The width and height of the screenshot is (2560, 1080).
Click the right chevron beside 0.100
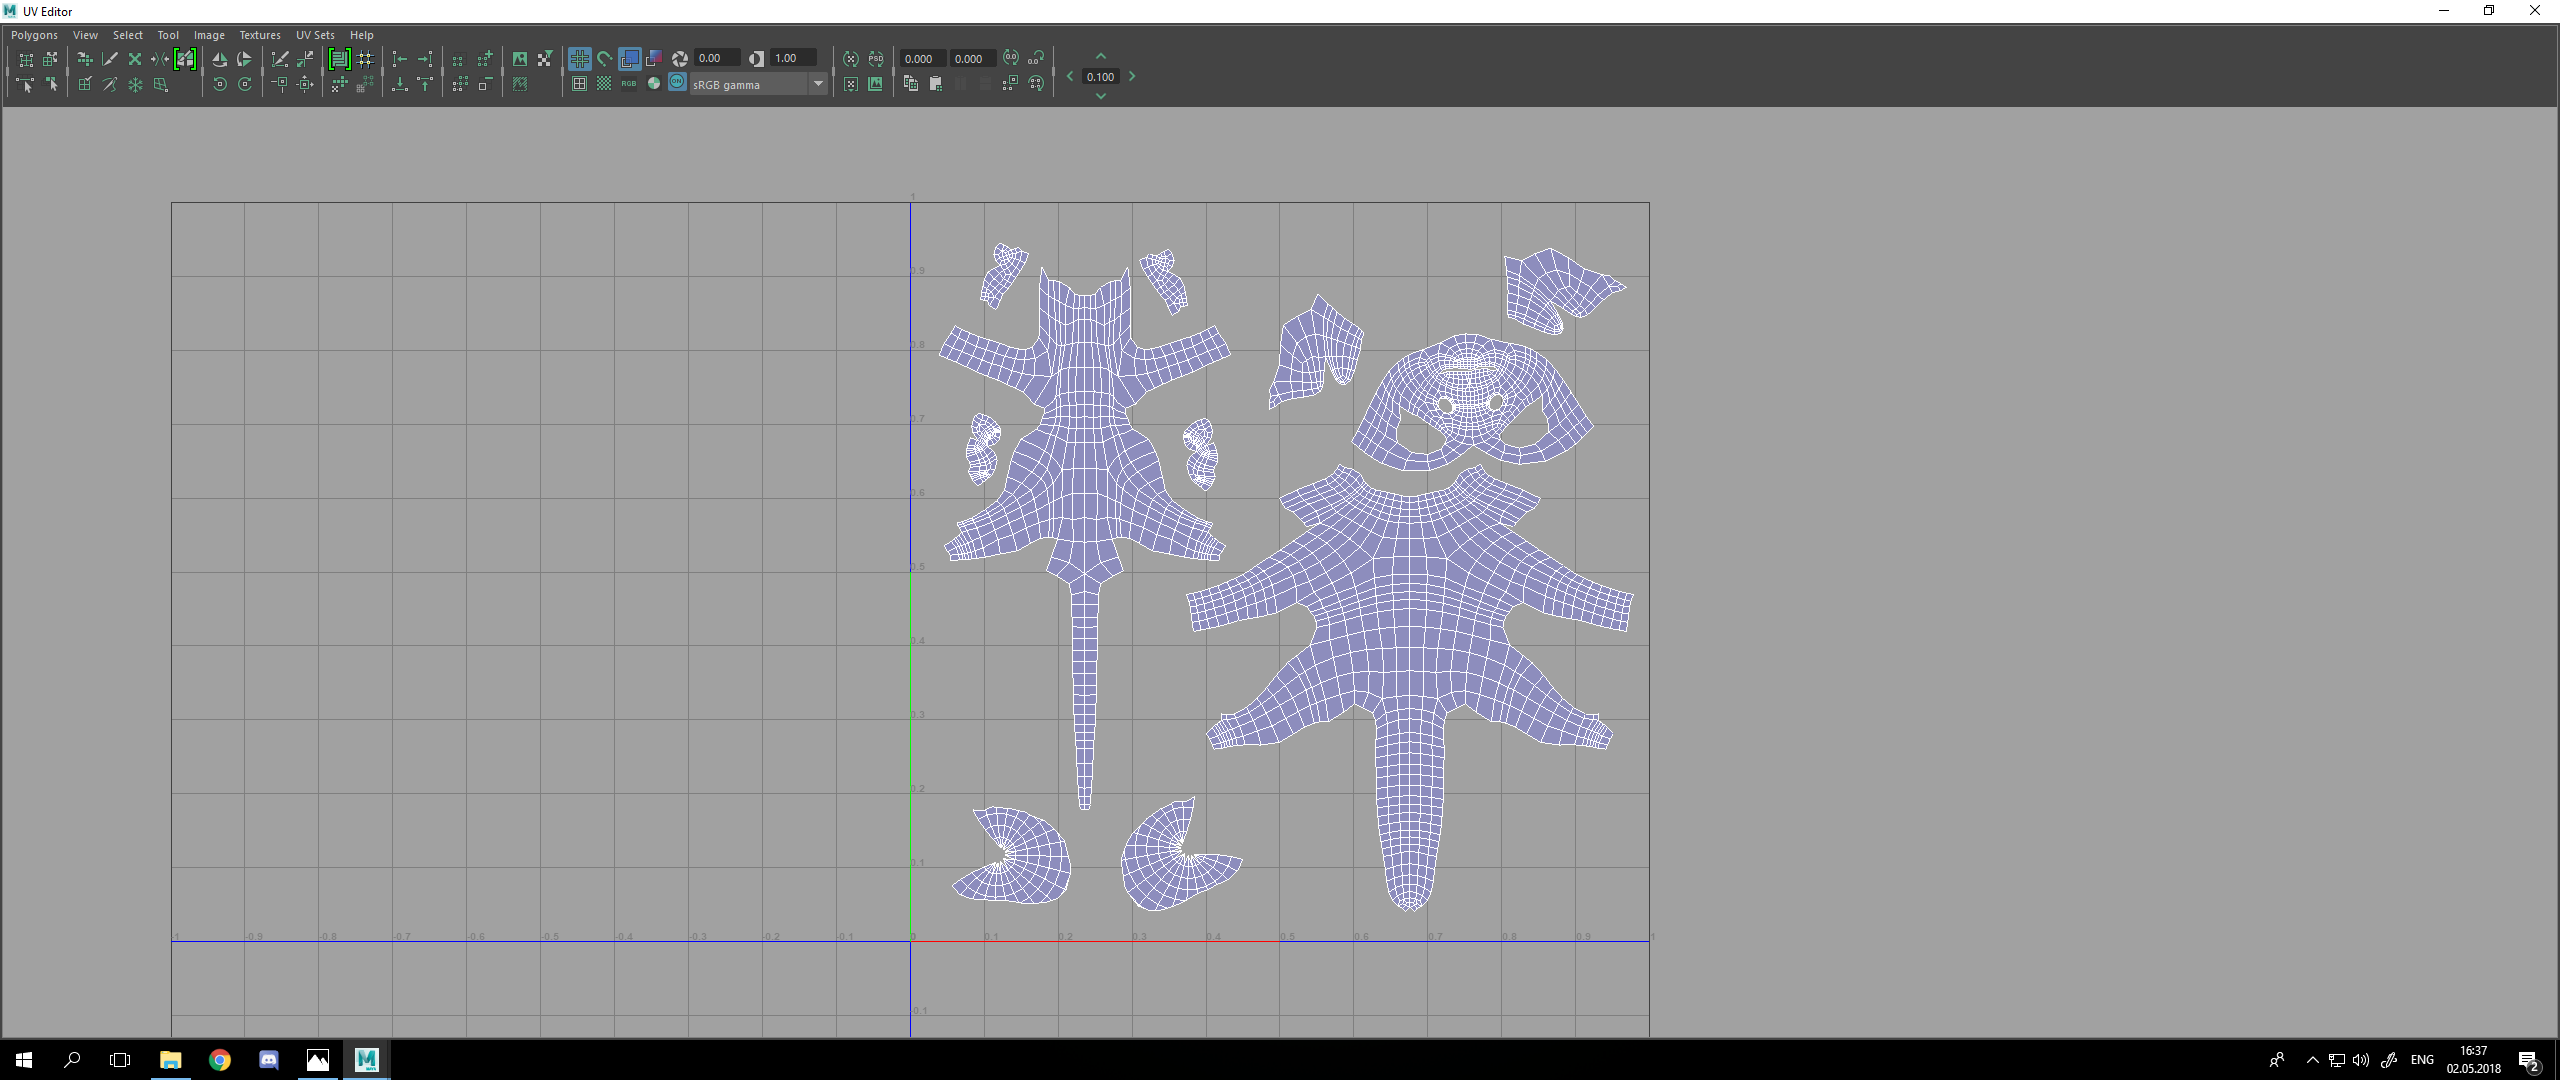[1132, 76]
